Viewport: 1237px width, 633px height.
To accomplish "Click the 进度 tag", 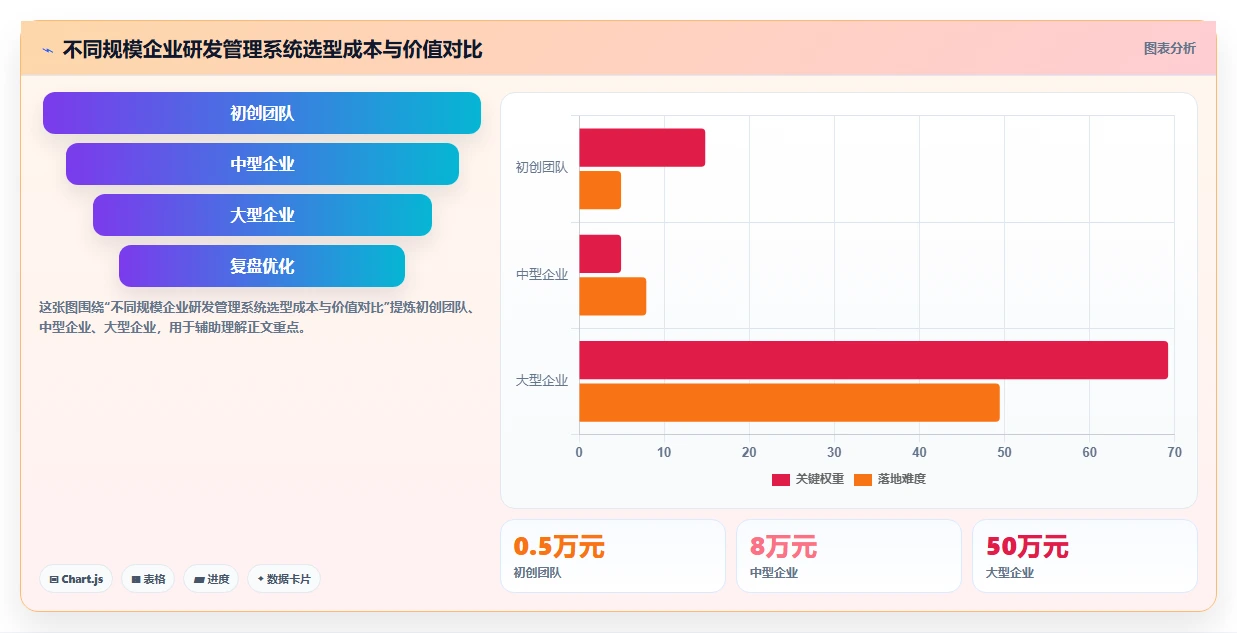I will click(211, 579).
